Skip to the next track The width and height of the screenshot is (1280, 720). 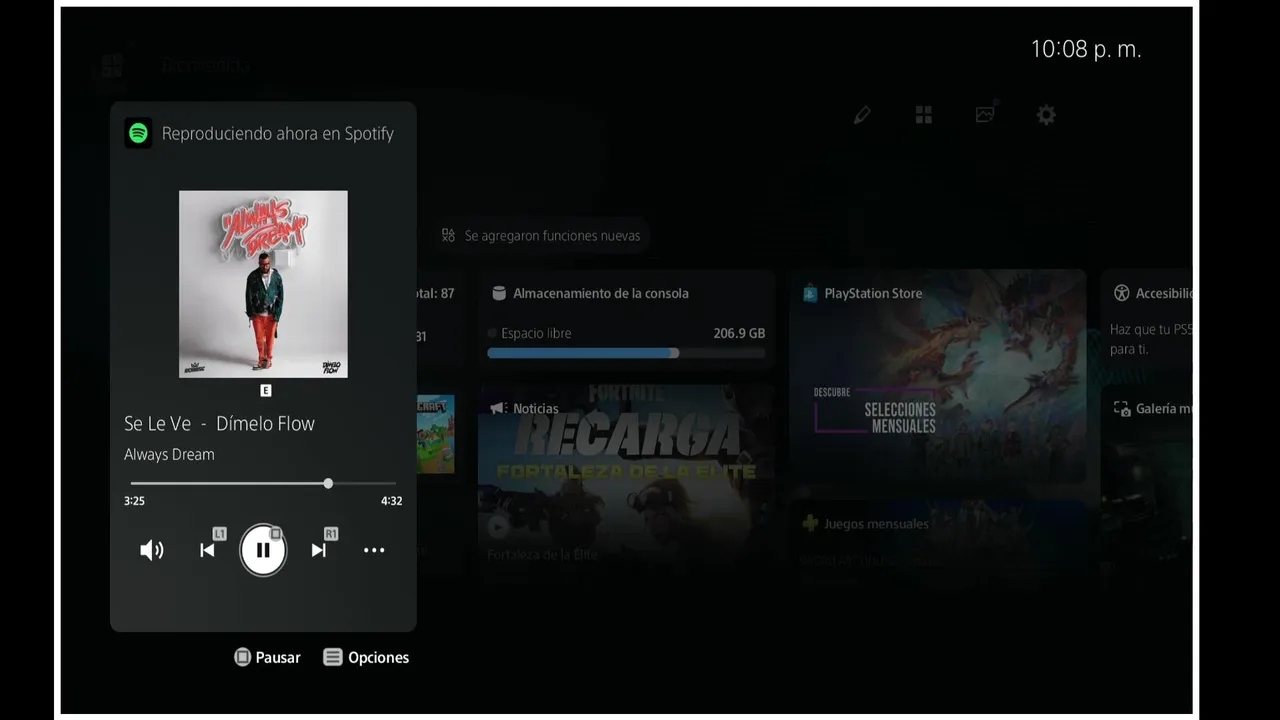318,550
